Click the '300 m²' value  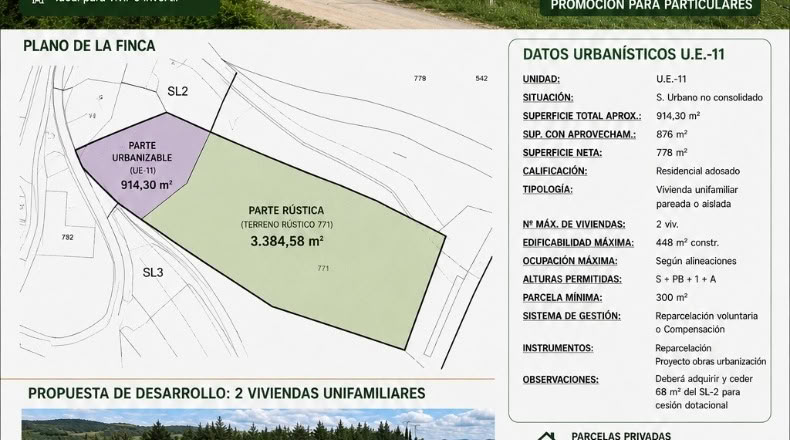pos(672,297)
